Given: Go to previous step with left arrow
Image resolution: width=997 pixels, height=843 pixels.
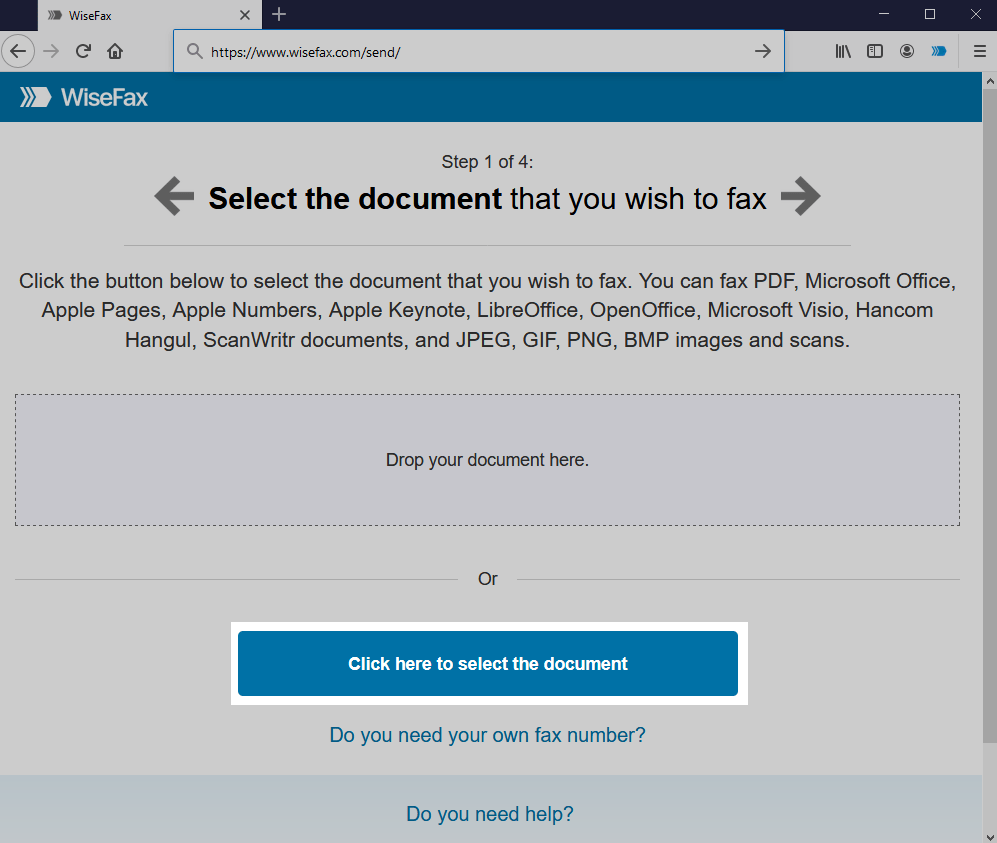Looking at the screenshot, I should tap(174, 196).
